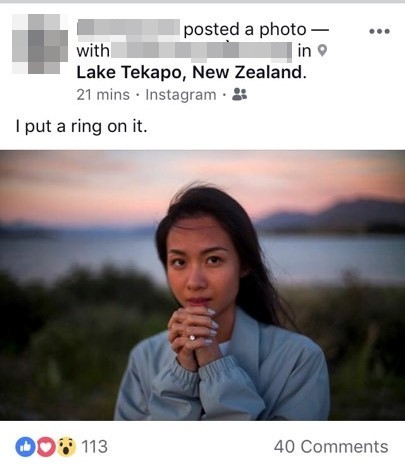Open the blurred profile picture avatar
The width and height of the screenshot is (405, 465).
[40, 44]
